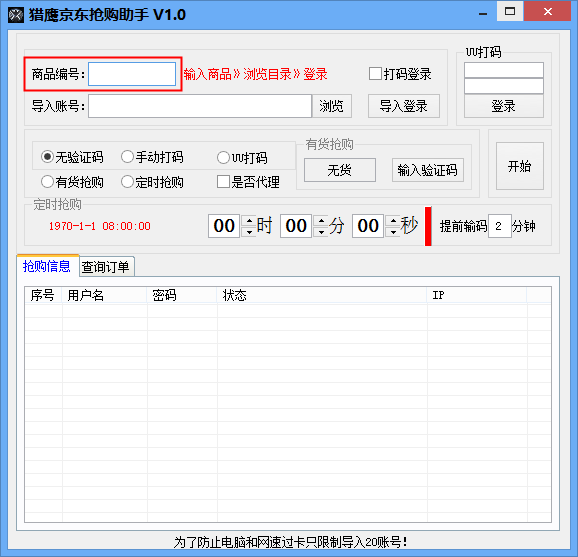Click the 输入验证码 button

pos(428,170)
